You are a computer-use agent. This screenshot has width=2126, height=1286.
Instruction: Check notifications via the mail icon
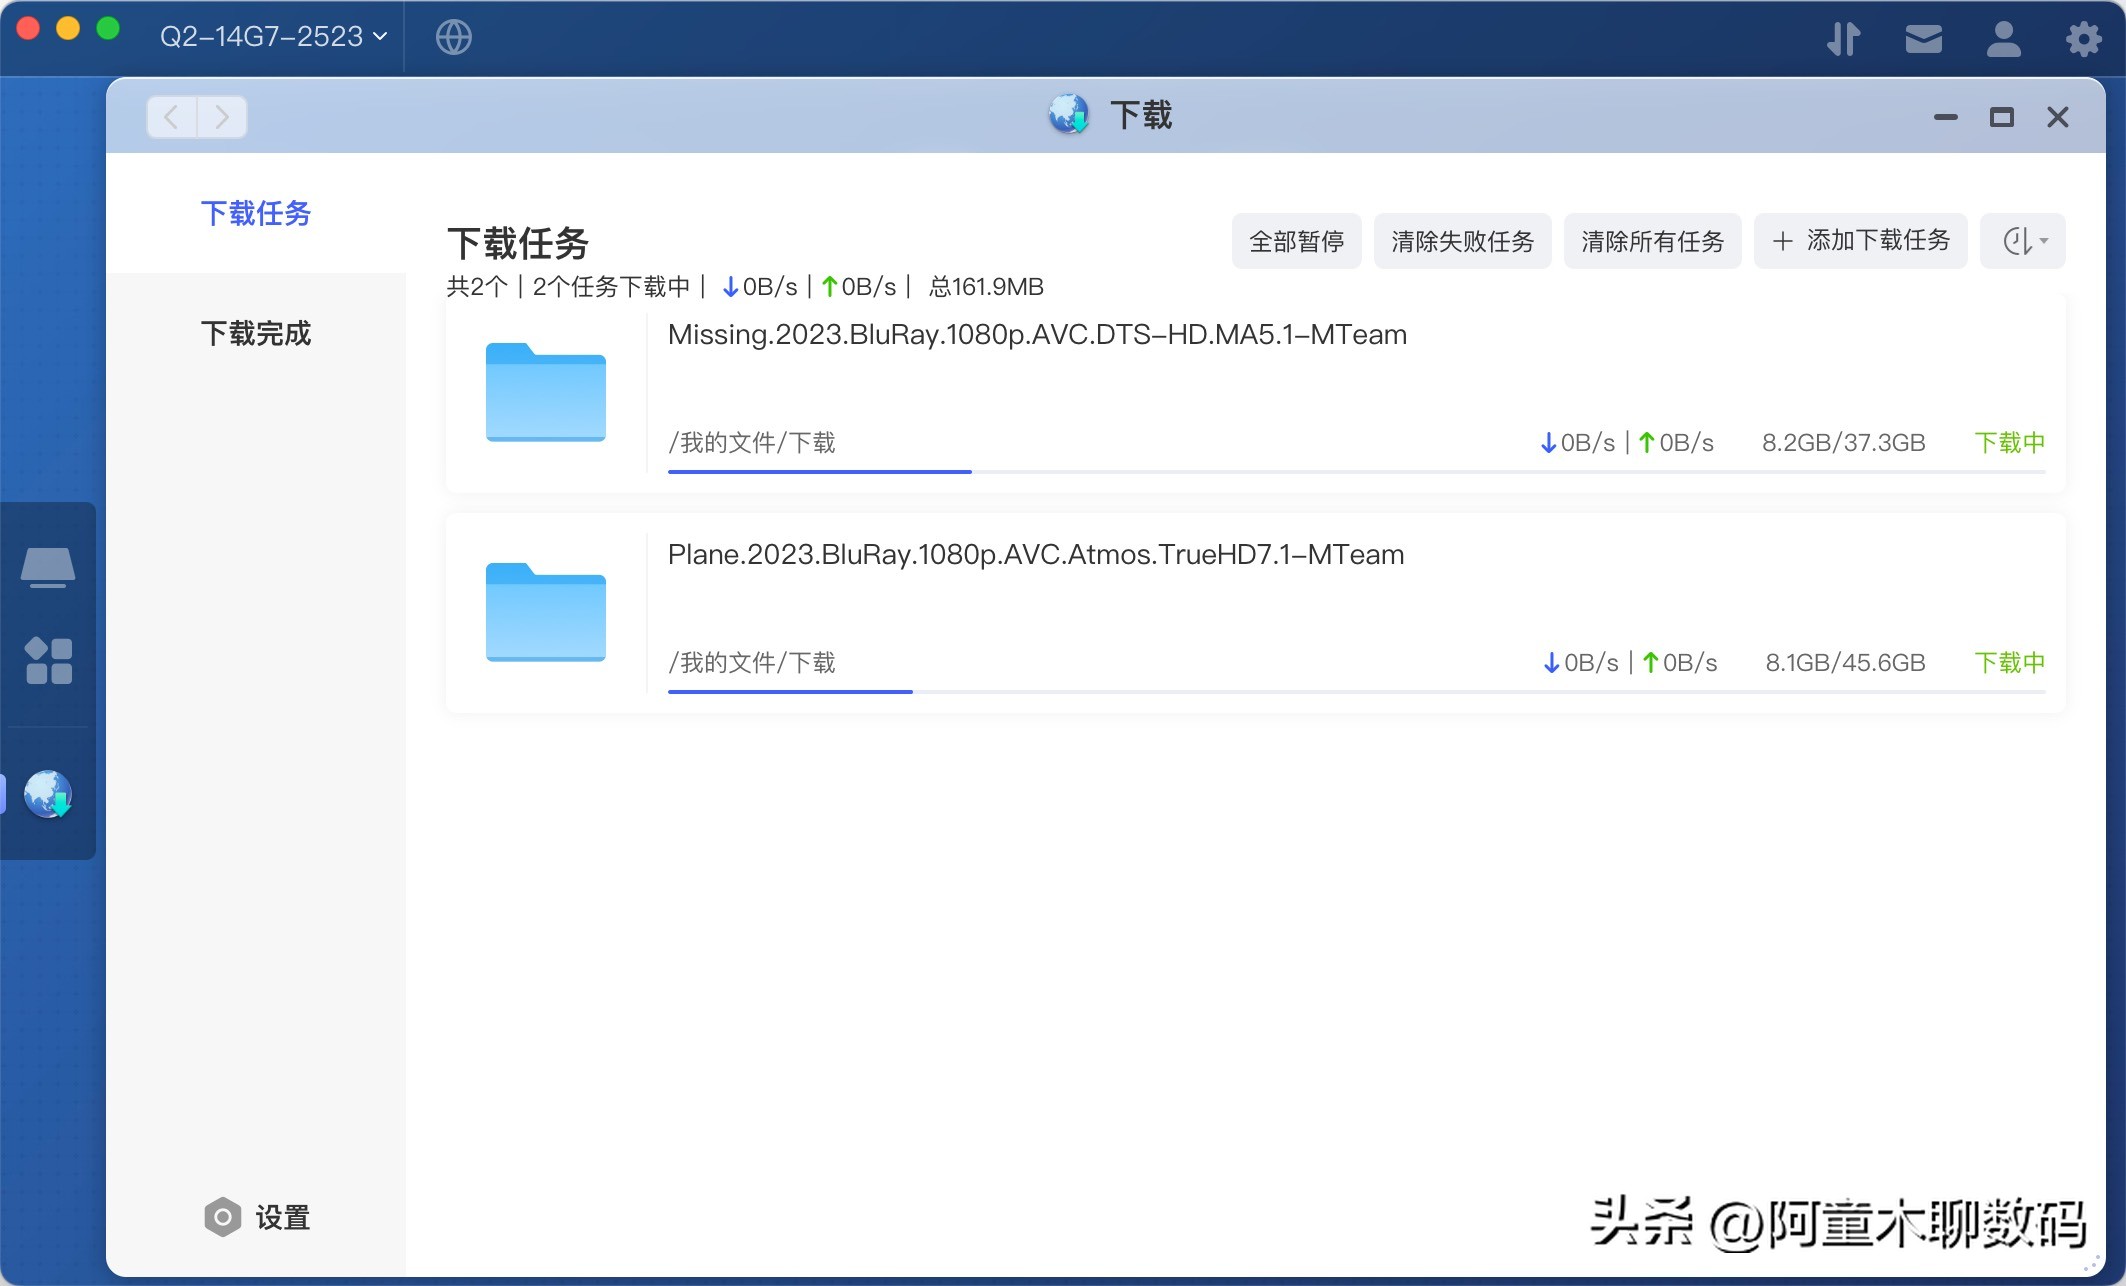1922,38
